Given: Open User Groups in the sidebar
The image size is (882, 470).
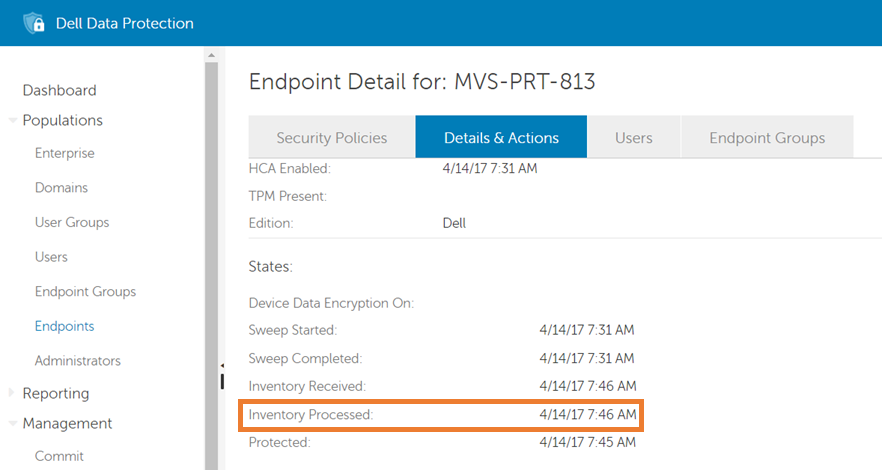Looking at the screenshot, I should pos(71,222).
